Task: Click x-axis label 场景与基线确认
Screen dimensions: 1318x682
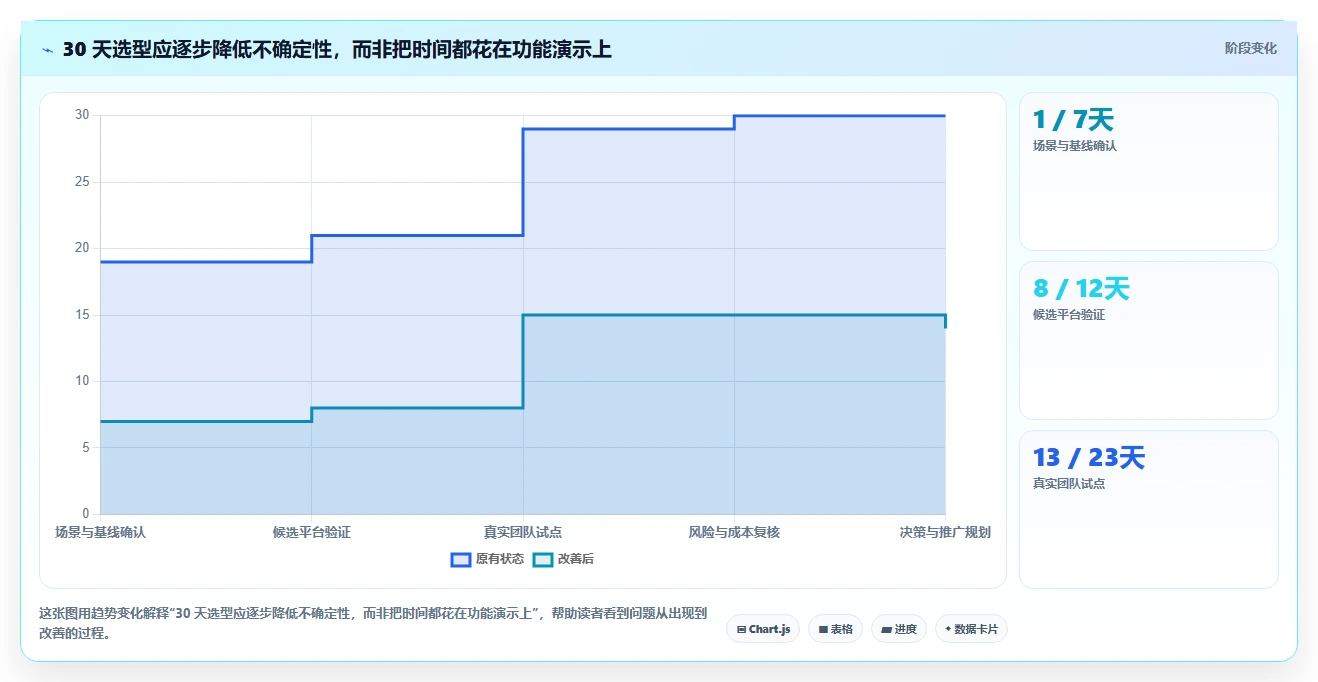Action: click(x=100, y=532)
